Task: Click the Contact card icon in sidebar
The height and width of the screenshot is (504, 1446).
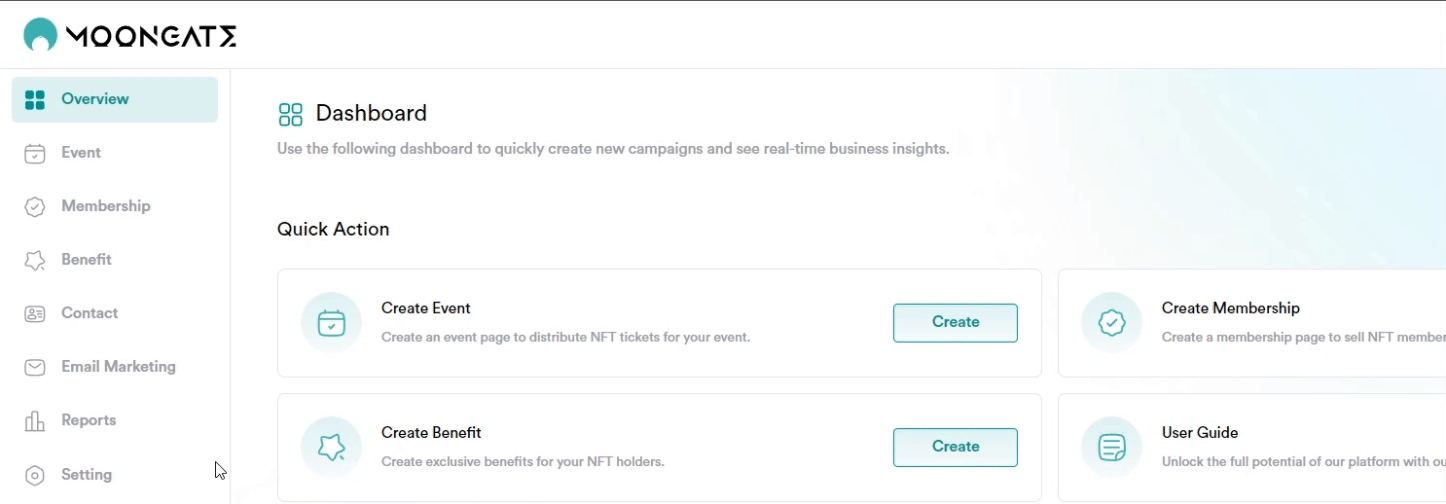Action: 35,314
